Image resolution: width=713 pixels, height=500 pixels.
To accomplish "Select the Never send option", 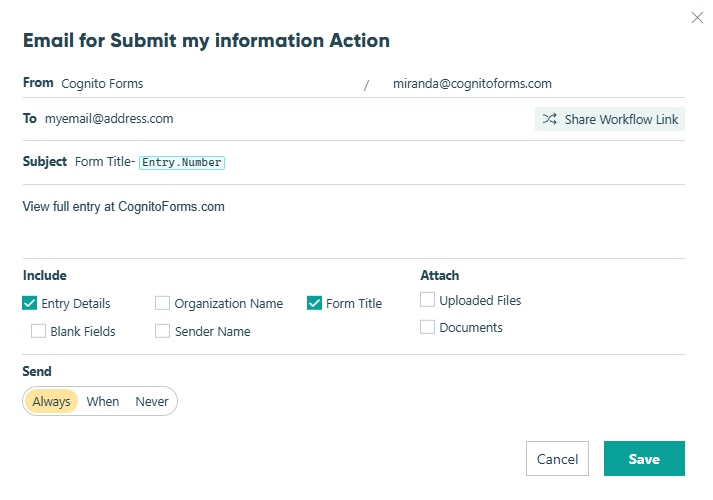I will [152, 401].
